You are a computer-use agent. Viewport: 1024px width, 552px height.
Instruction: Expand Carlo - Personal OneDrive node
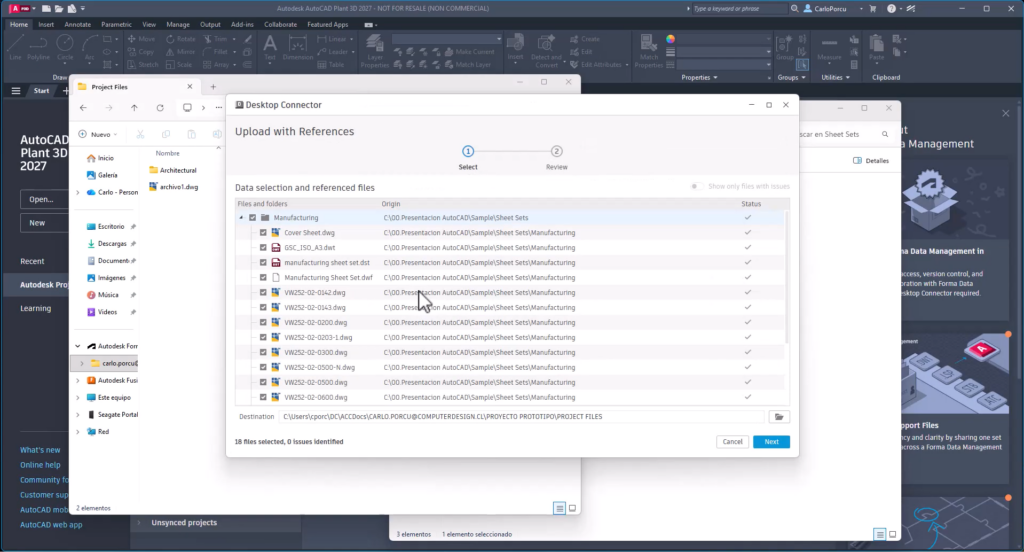click(78, 193)
